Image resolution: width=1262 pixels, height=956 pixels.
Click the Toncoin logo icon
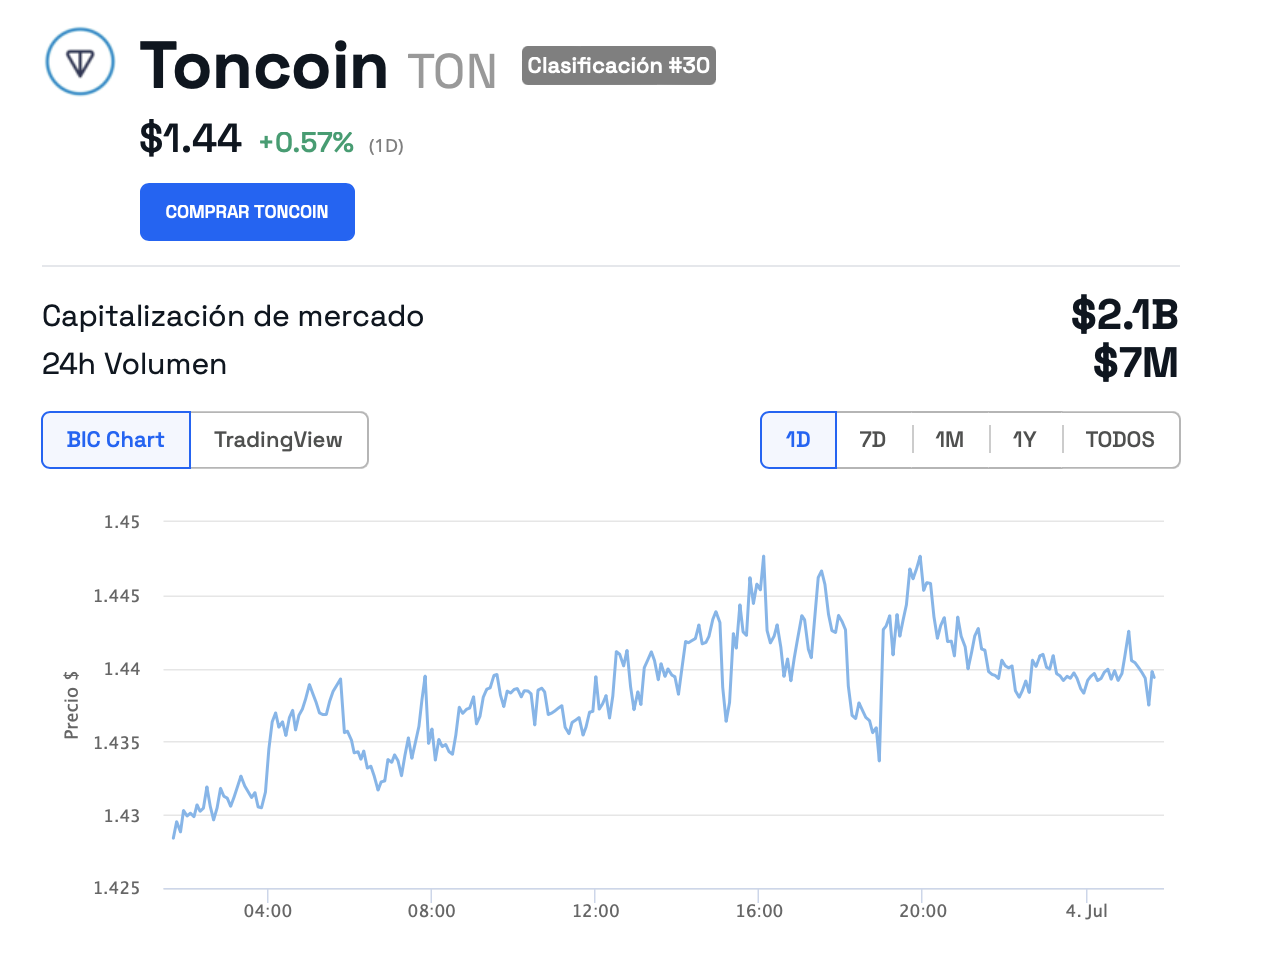coord(80,62)
